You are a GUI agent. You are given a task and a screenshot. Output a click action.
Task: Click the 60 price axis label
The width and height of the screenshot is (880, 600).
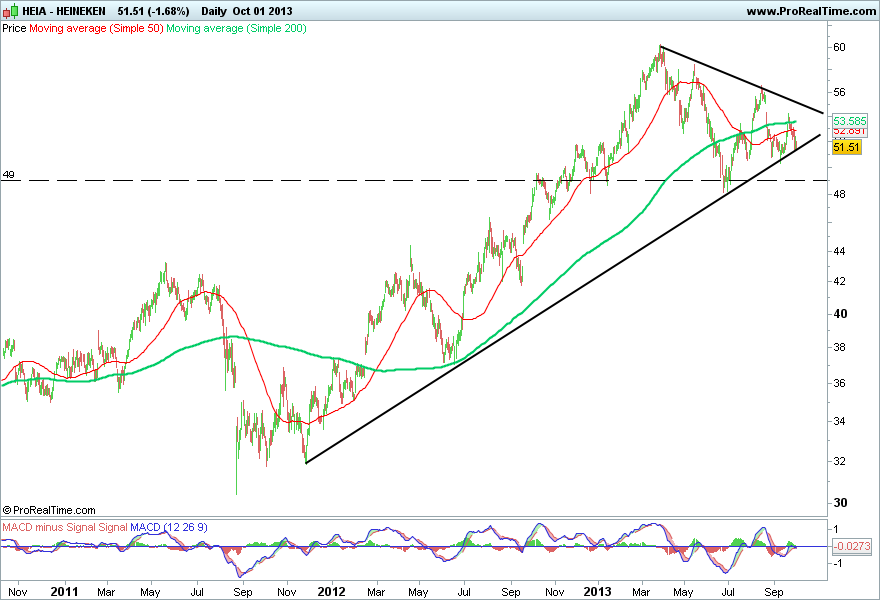tap(839, 47)
